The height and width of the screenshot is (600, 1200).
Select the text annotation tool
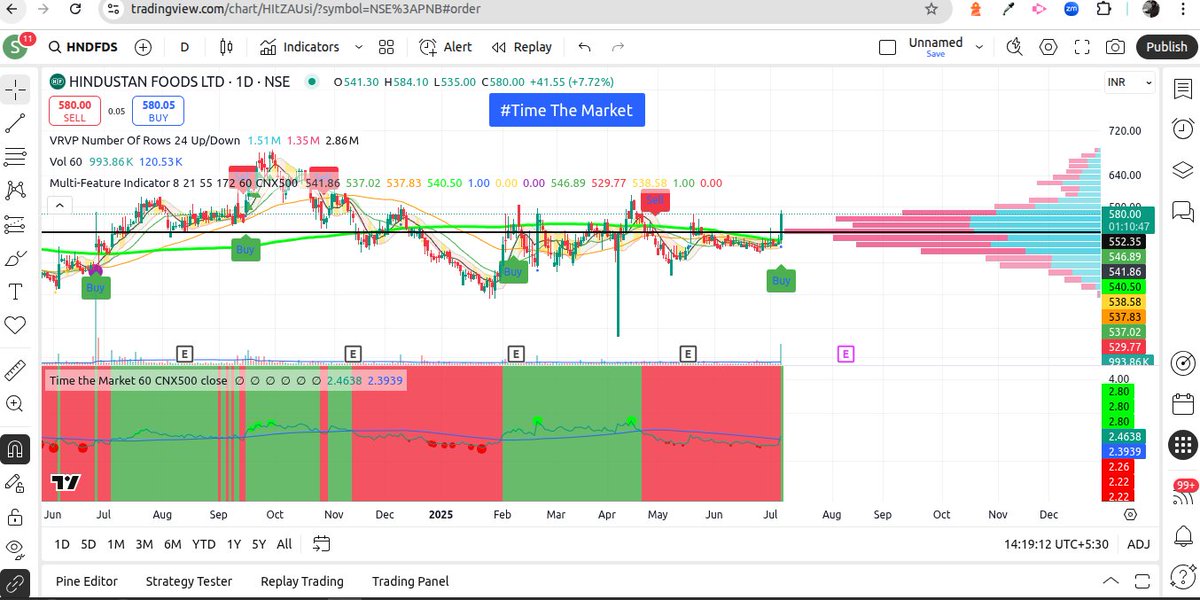pos(15,292)
